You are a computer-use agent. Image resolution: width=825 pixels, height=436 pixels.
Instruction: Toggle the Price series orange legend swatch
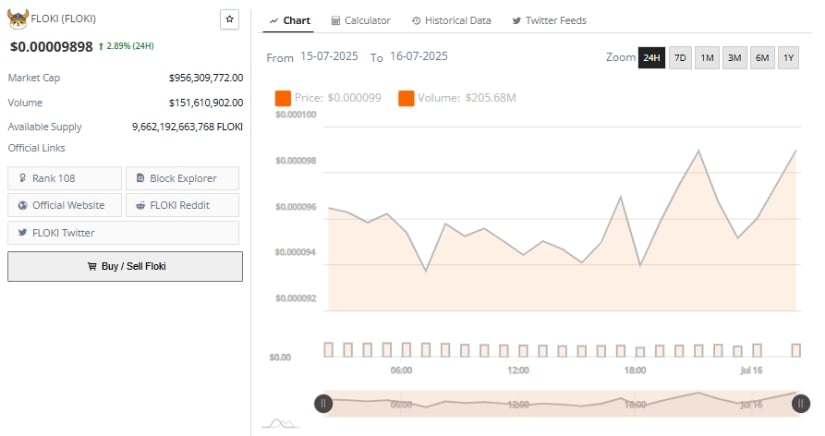(x=283, y=98)
